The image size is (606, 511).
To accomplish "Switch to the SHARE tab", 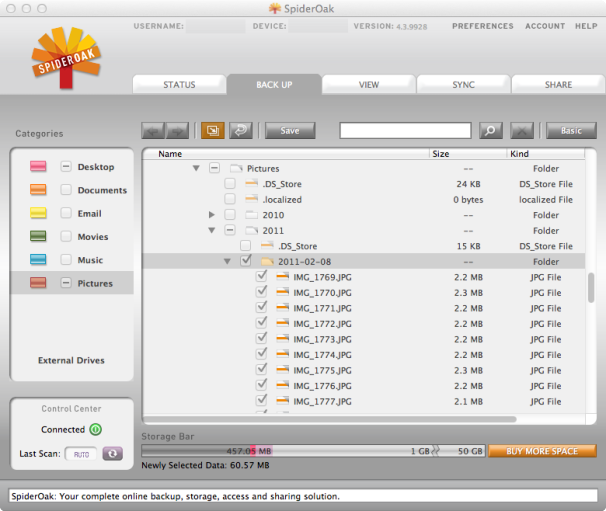I will [558, 85].
